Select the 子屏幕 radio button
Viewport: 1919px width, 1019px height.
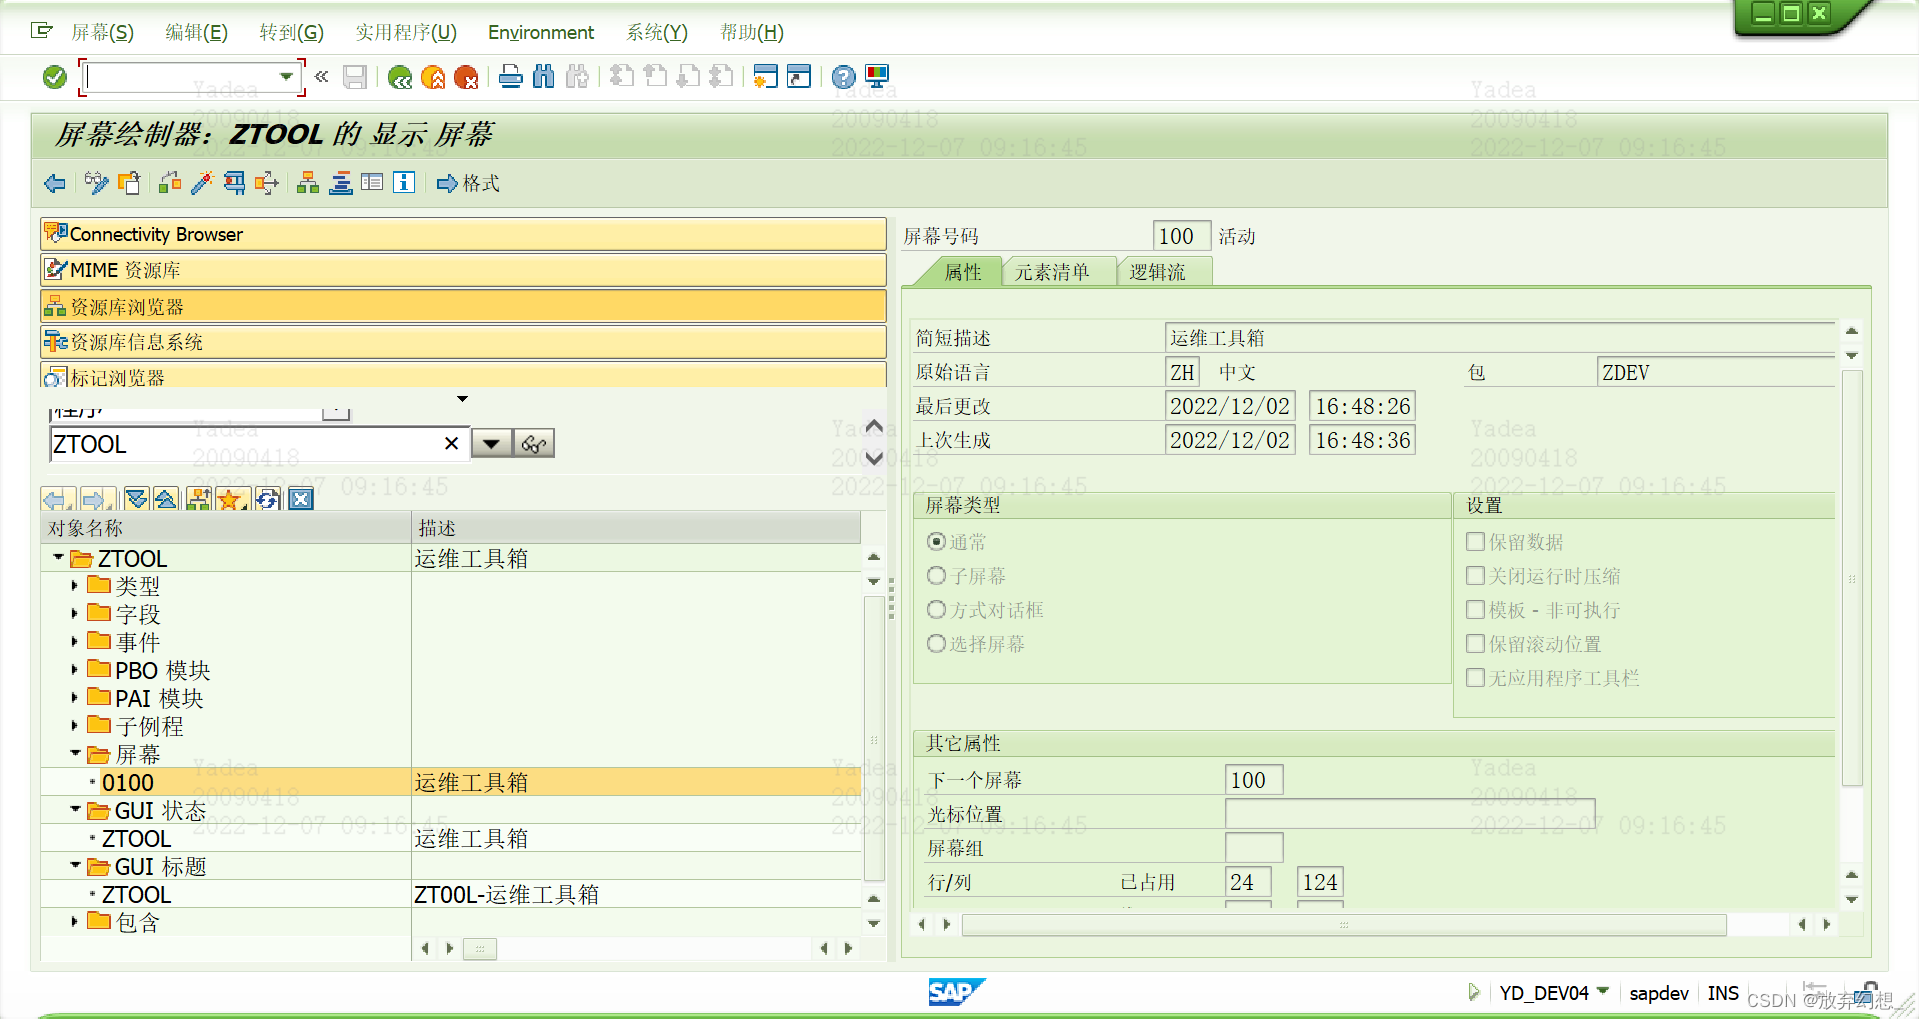click(937, 576)
